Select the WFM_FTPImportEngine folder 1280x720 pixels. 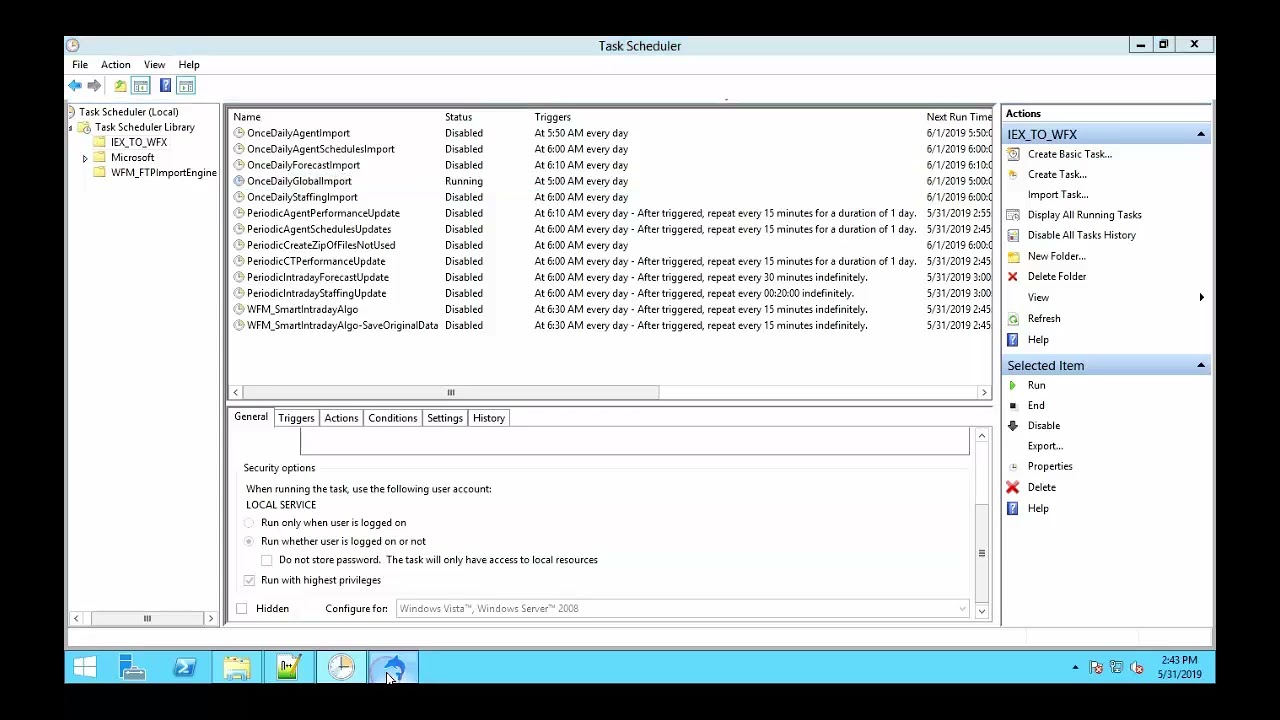[164, 173]
